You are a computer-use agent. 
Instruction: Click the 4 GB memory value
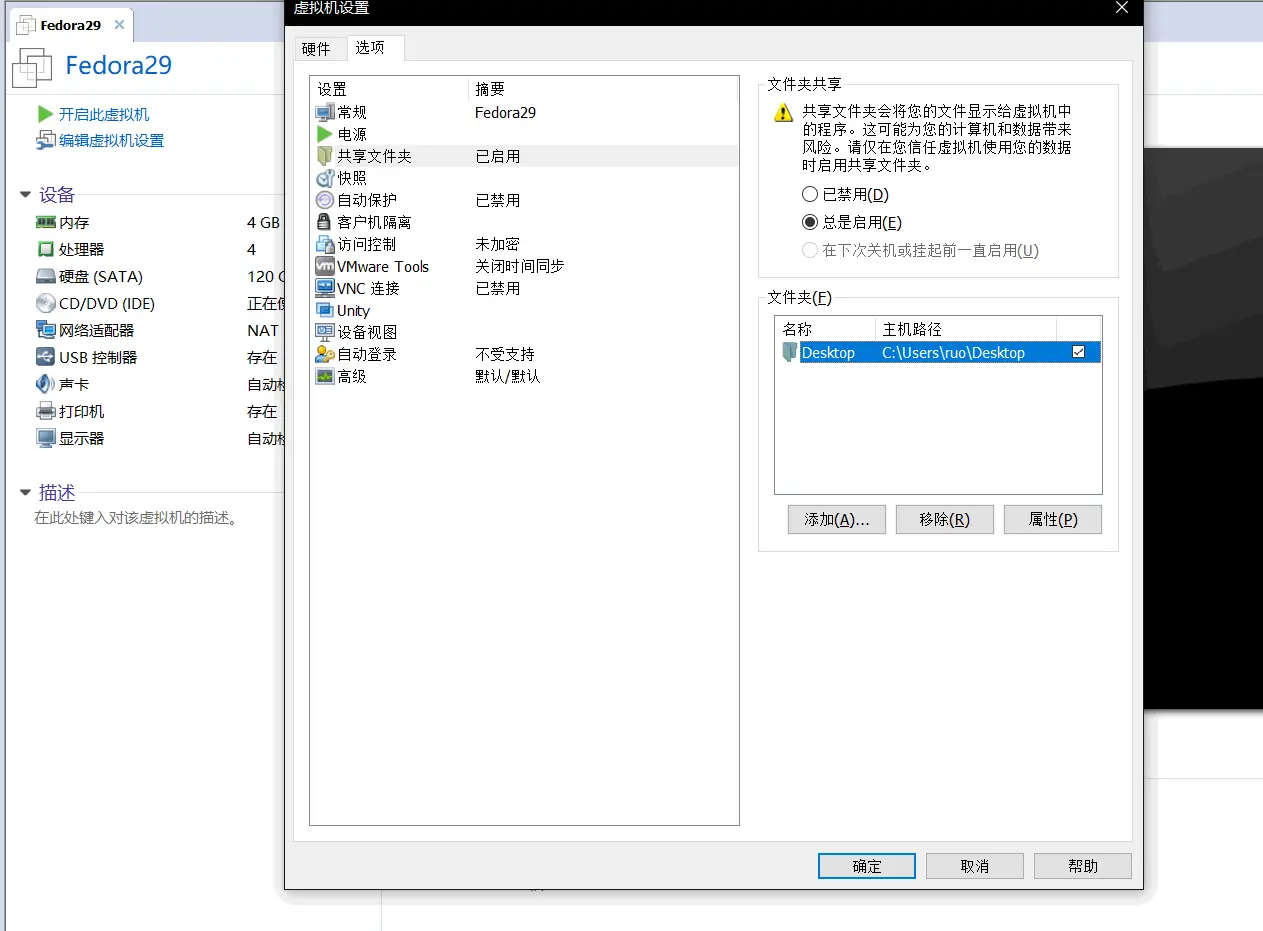pyautogui.click(x=264, y=222)
